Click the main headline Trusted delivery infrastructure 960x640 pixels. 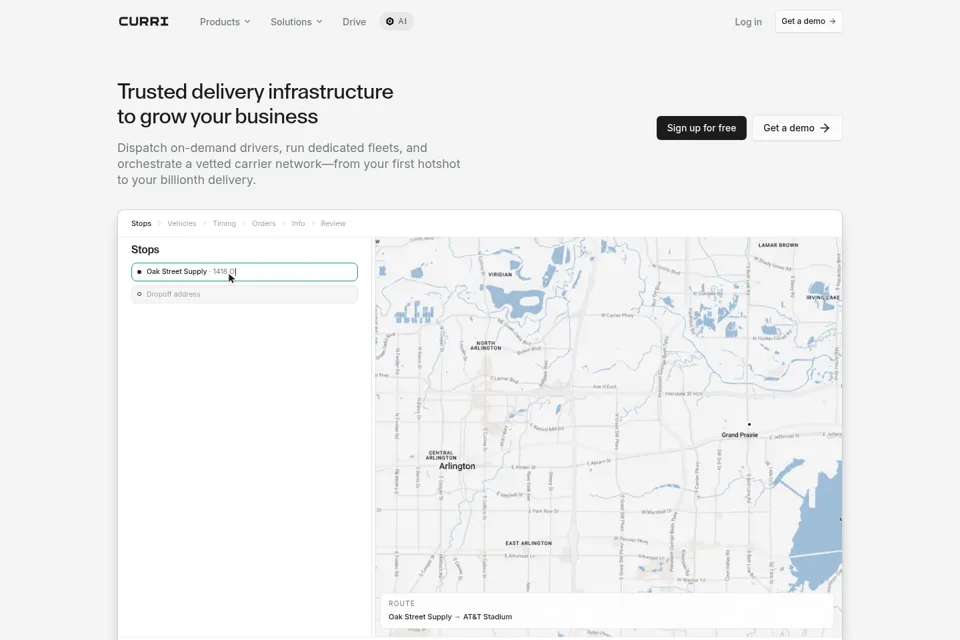(255, 91)
